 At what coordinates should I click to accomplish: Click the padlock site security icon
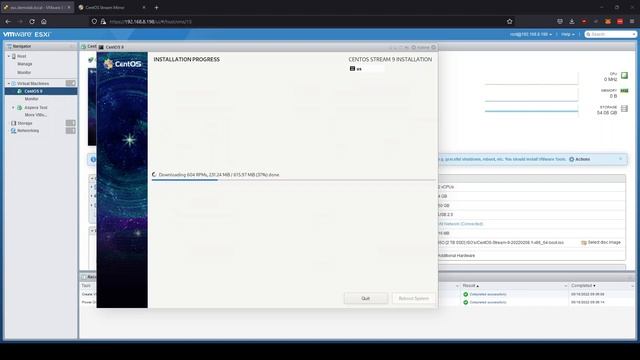click(103, 21)
